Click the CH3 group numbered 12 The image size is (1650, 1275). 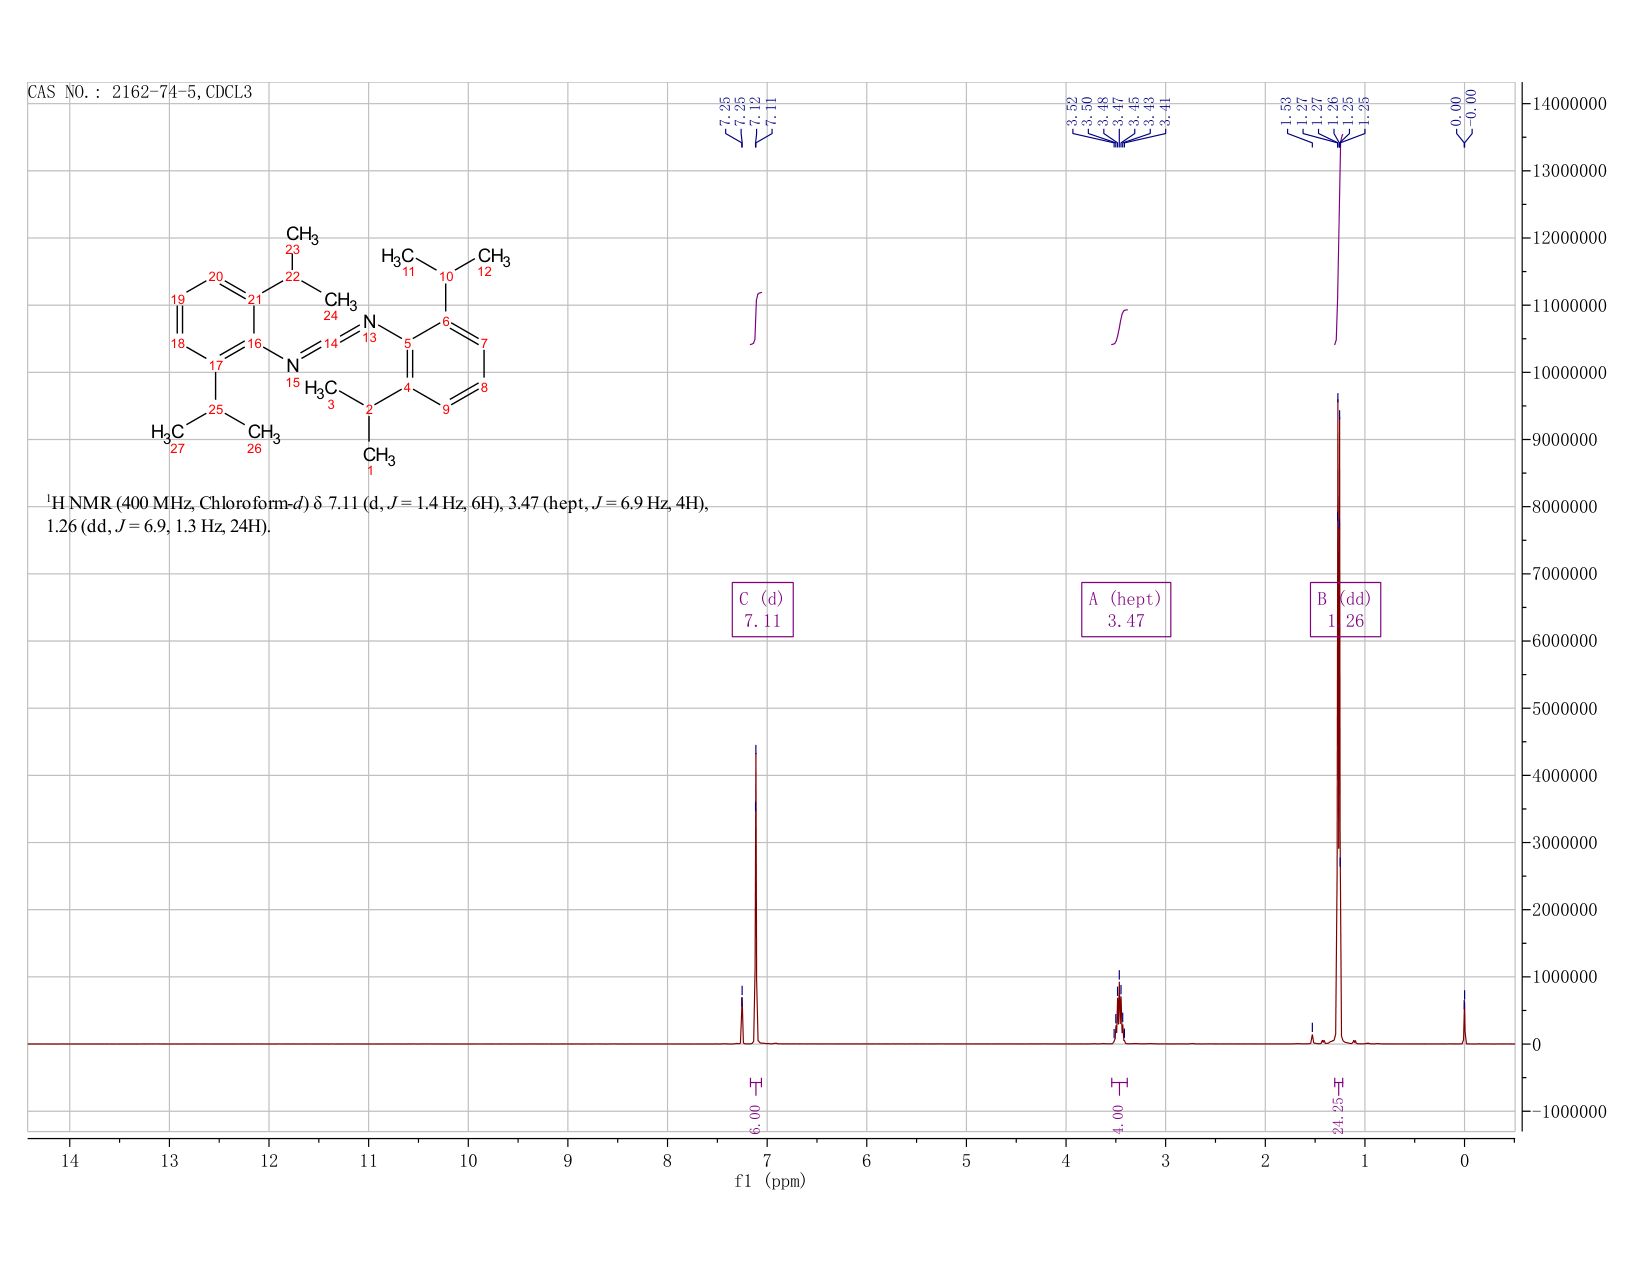click(494, 258)
